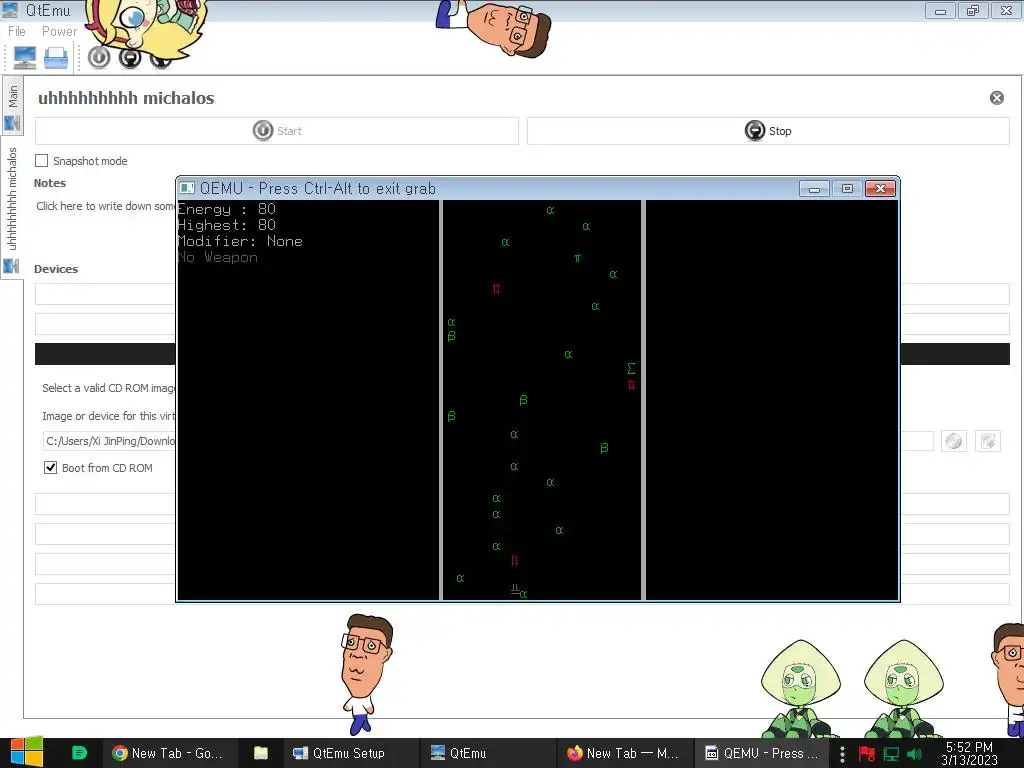The height and width of the screenshot is (768, 1024).
Task: Close the michalos machine tab with the X
Action: pyautogui.click(x=997, y=98)
